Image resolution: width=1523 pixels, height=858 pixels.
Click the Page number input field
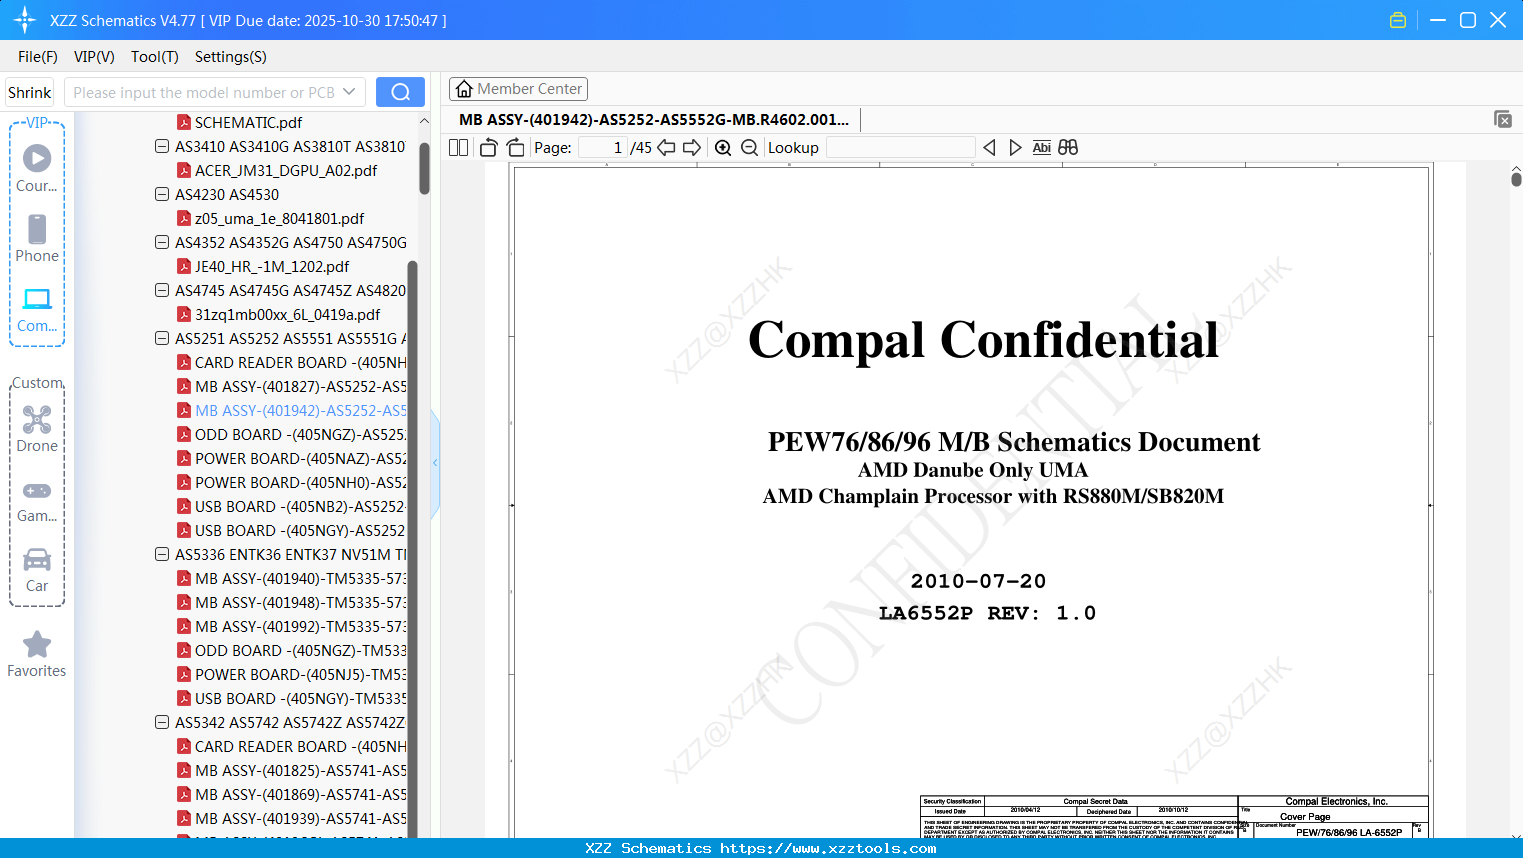pos(603,148)
